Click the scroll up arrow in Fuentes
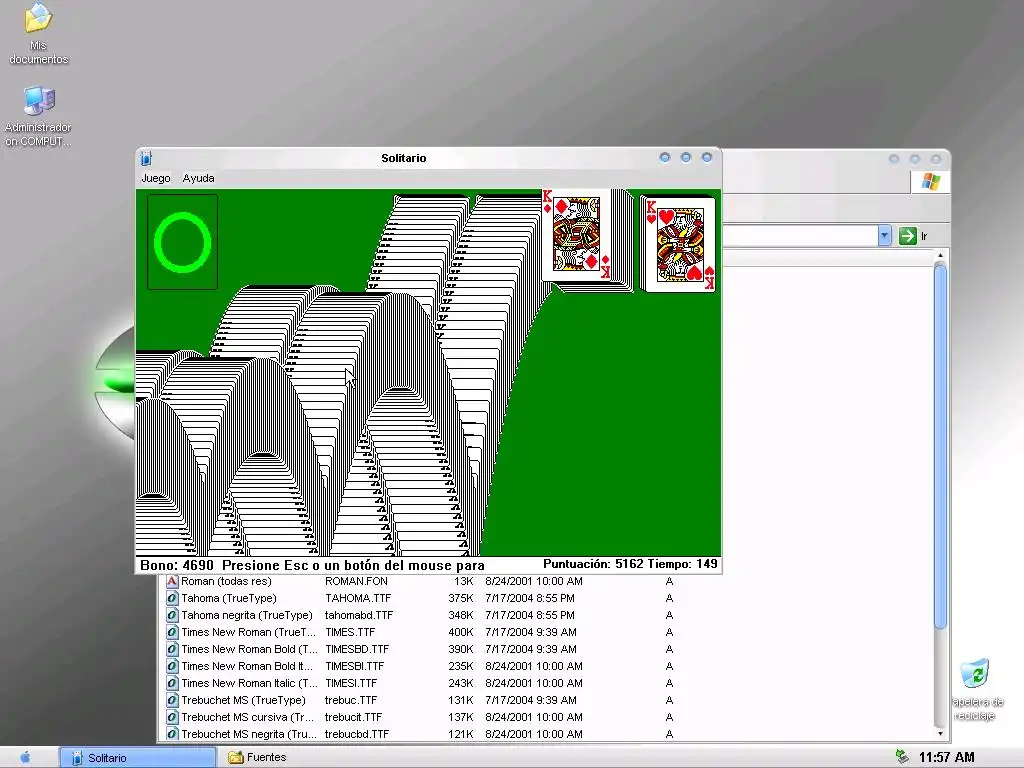 click(940, 255)
